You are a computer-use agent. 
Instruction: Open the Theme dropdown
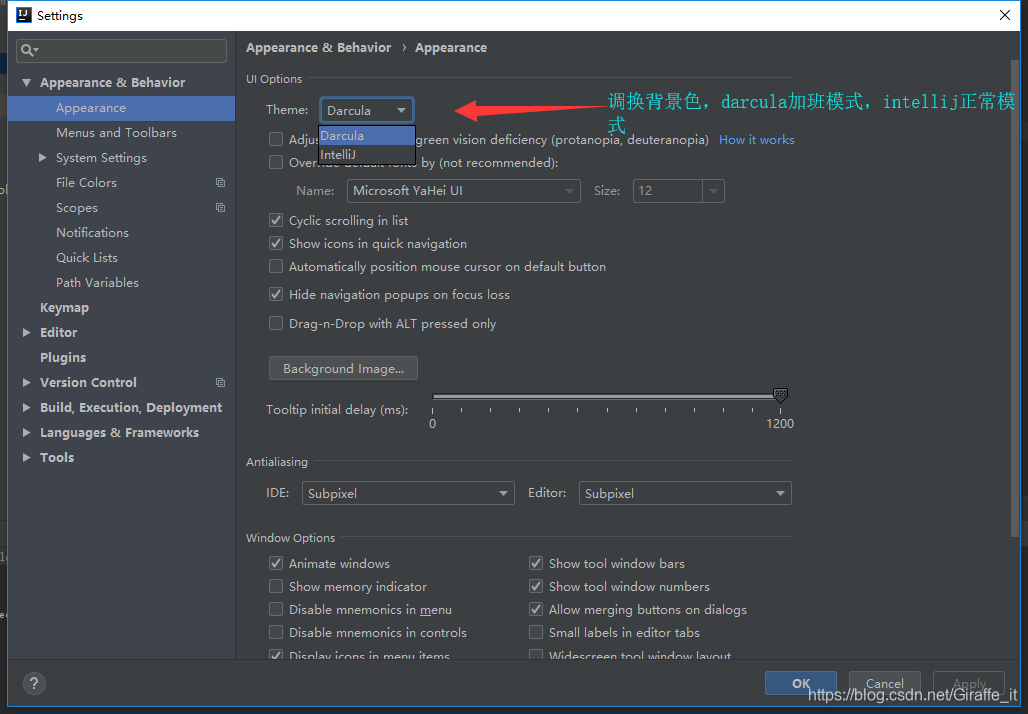point(366,110)
